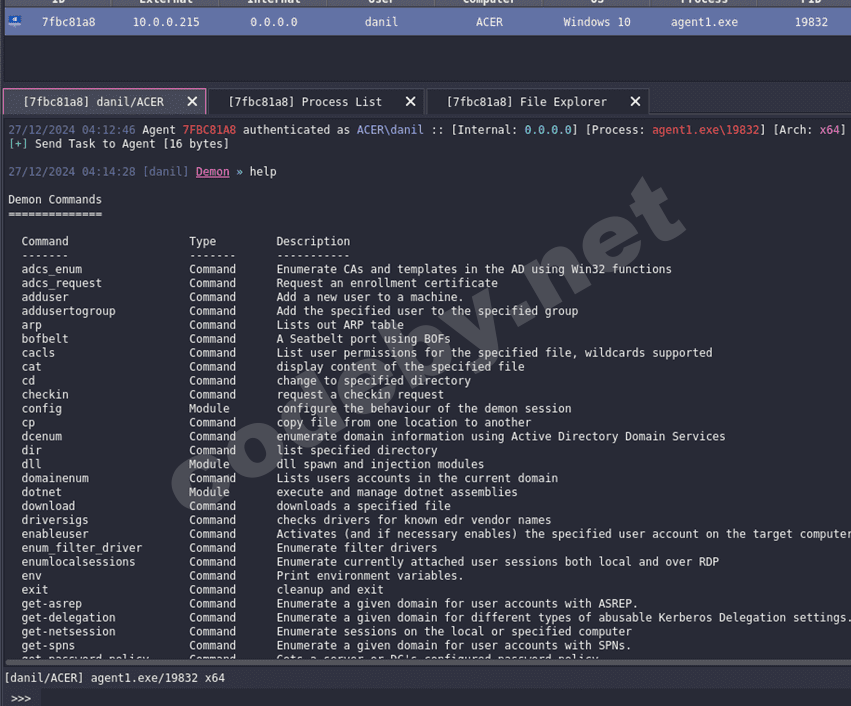Click timestamp '27/12/2024 04:12:46' in console
Screen dimensions: 851x706
point(72,130)
